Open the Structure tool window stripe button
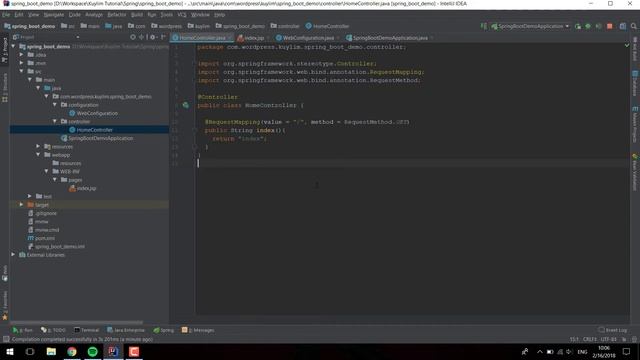The width and height of the screenshot is (640, 360). (x=5, y=88)
